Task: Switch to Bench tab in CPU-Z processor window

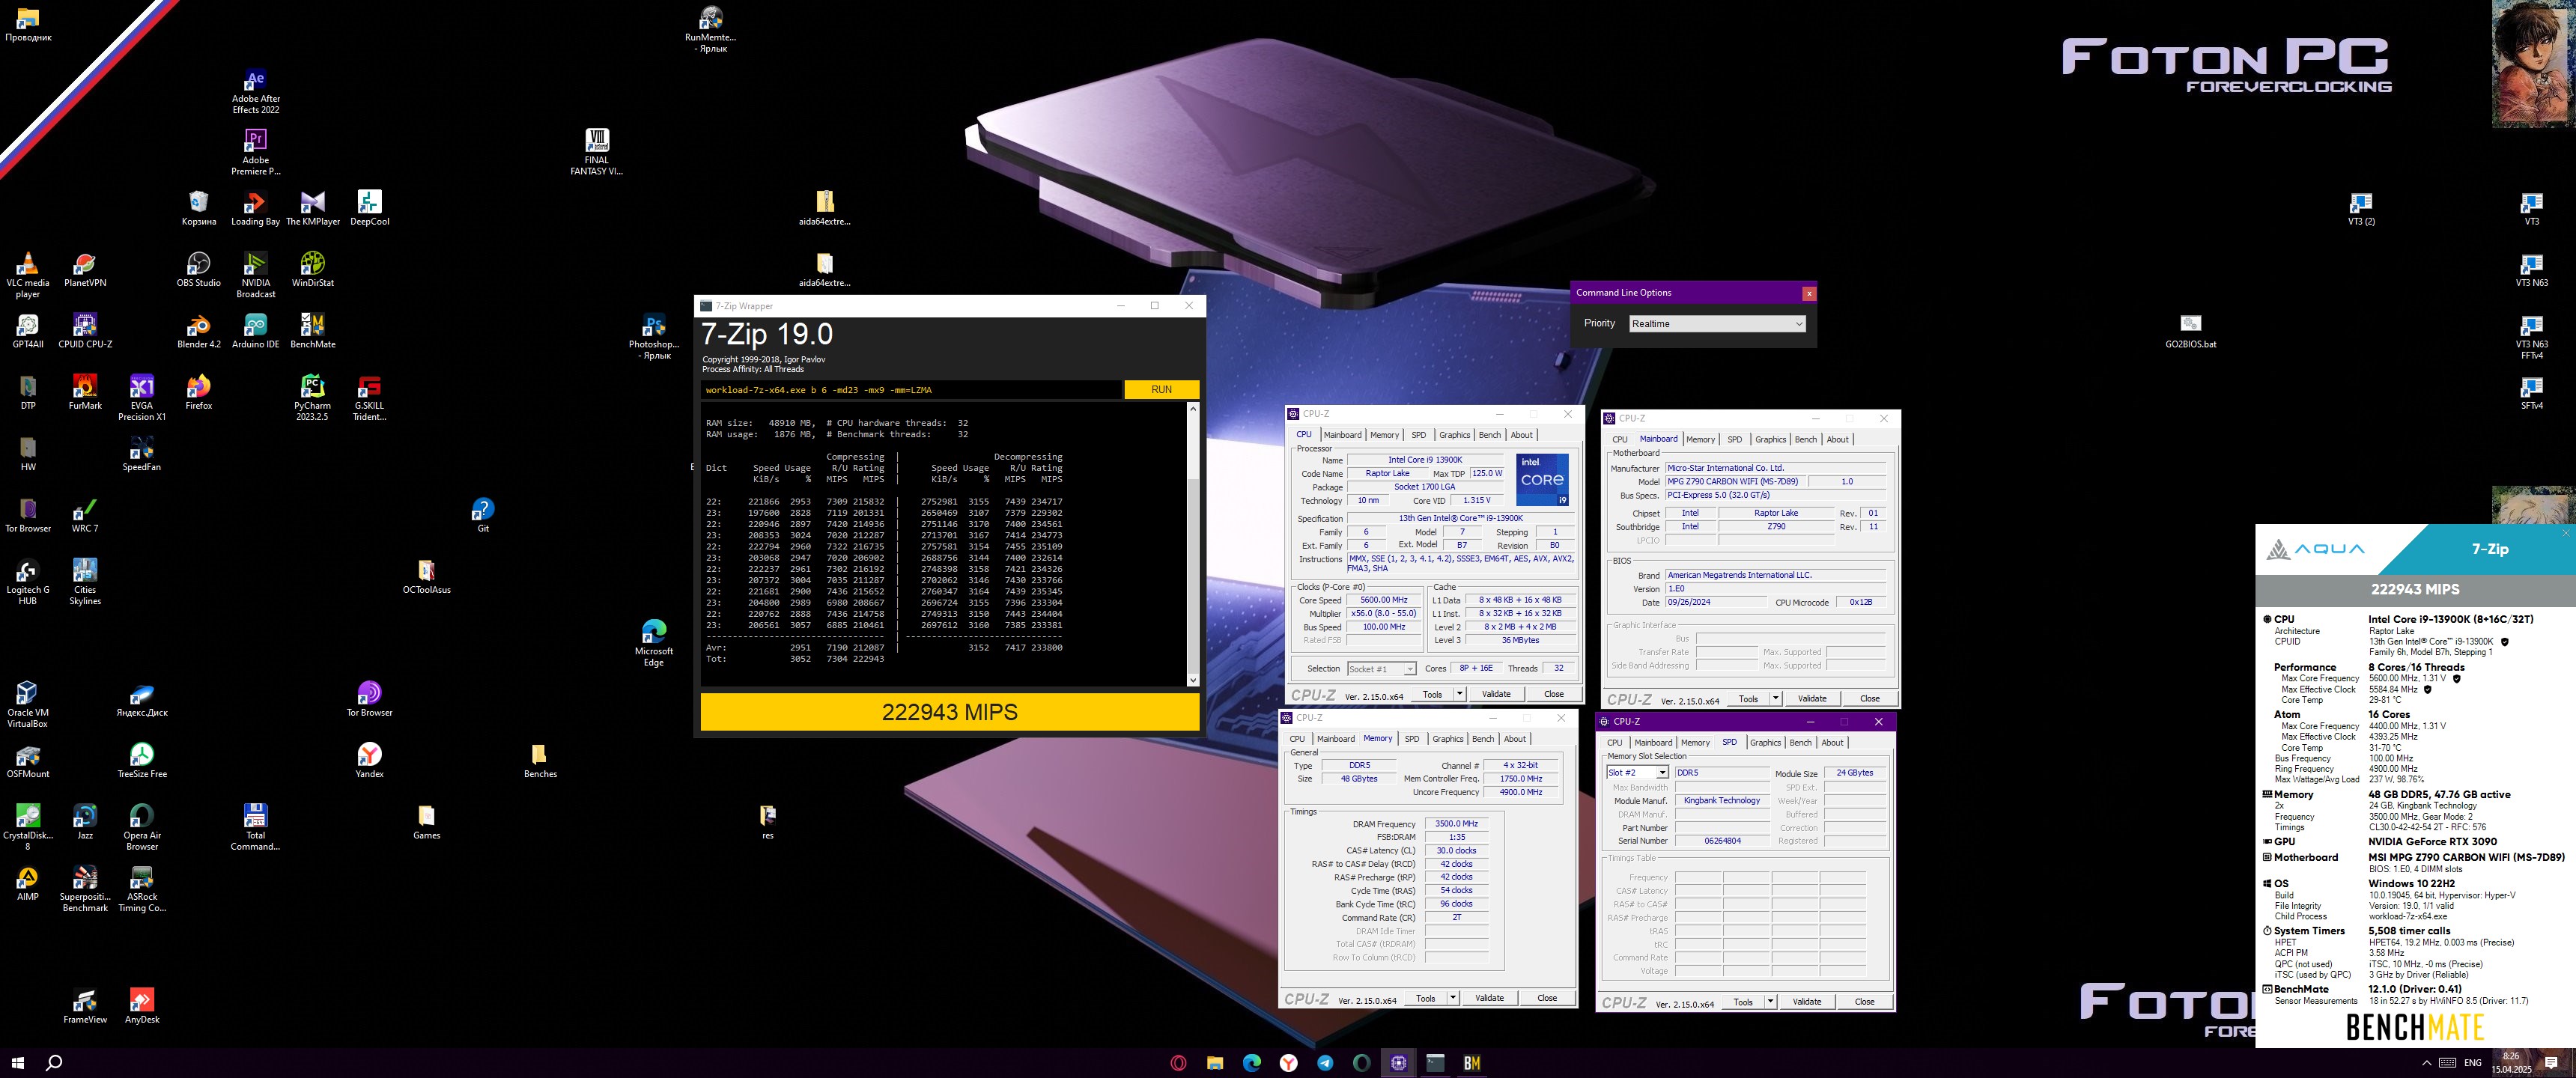Action: click(1489, 435)
